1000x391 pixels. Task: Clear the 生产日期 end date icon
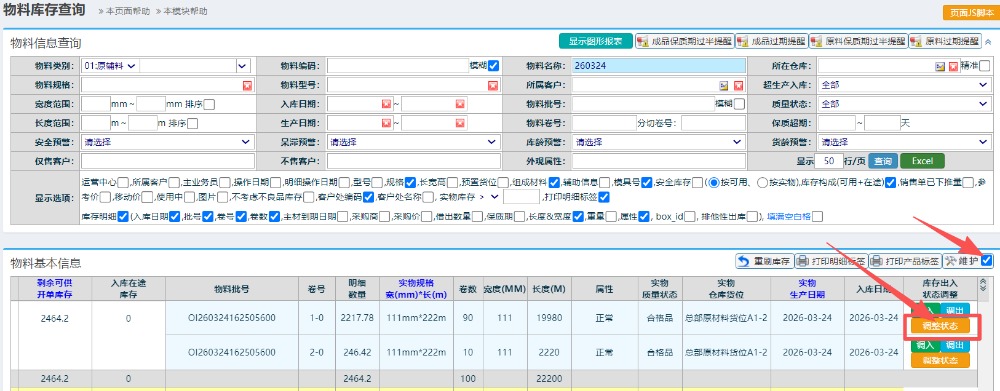pos(460,122)
